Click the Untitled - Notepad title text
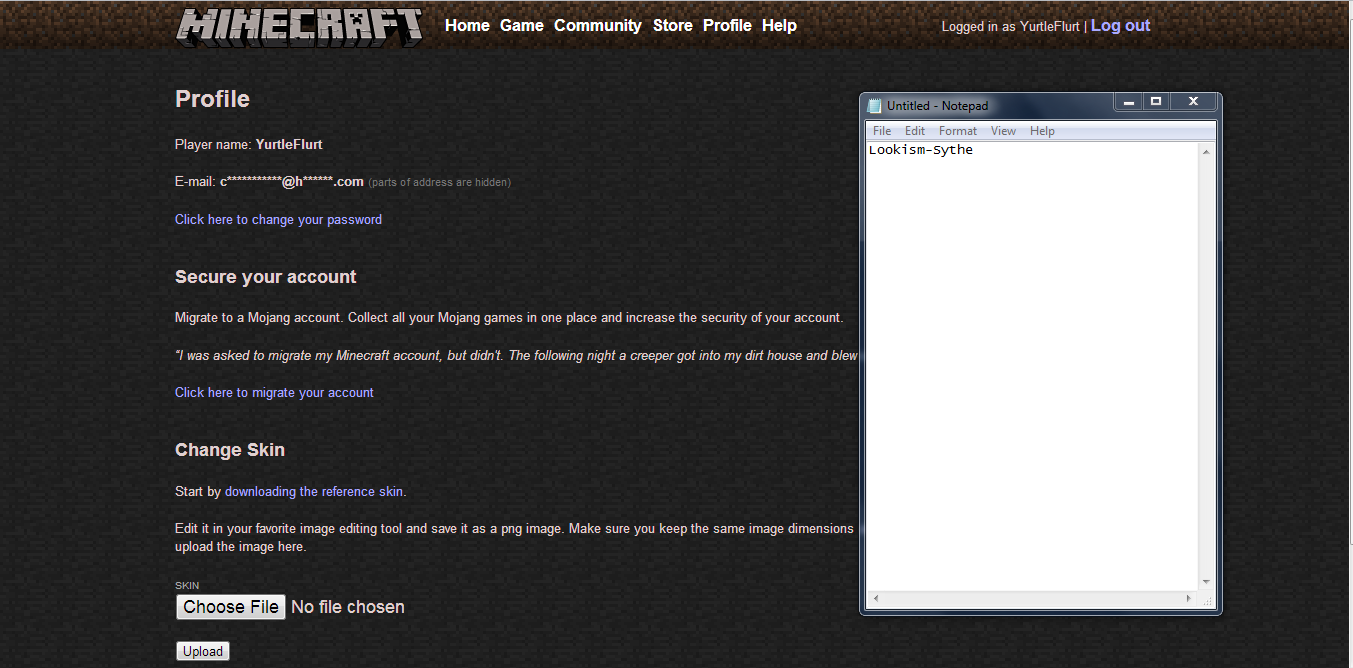 (937, 106)
